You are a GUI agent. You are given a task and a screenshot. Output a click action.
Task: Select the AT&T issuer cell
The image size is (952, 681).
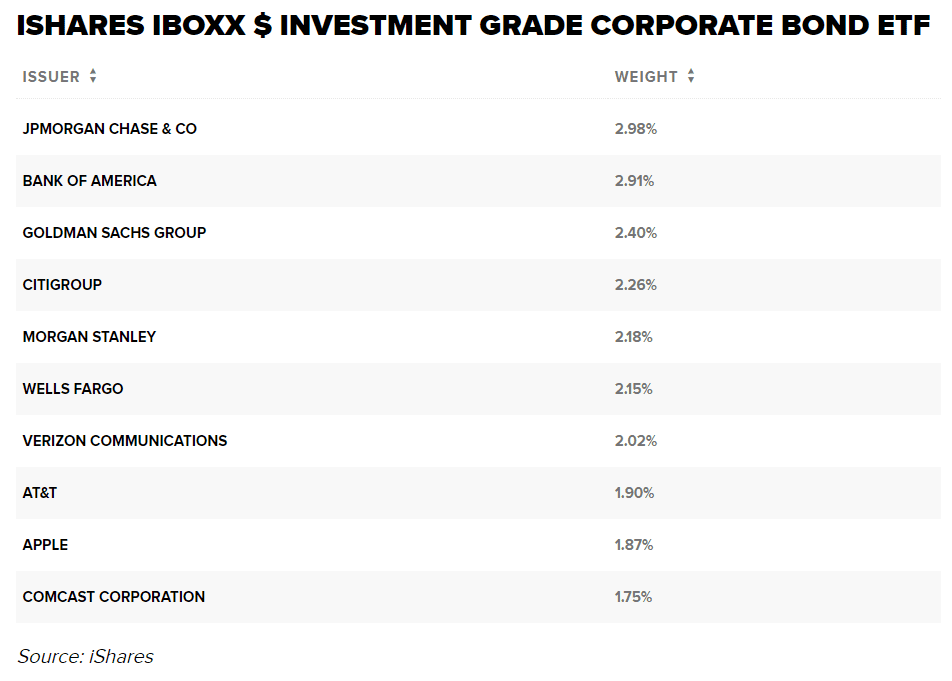coord(40,493)
